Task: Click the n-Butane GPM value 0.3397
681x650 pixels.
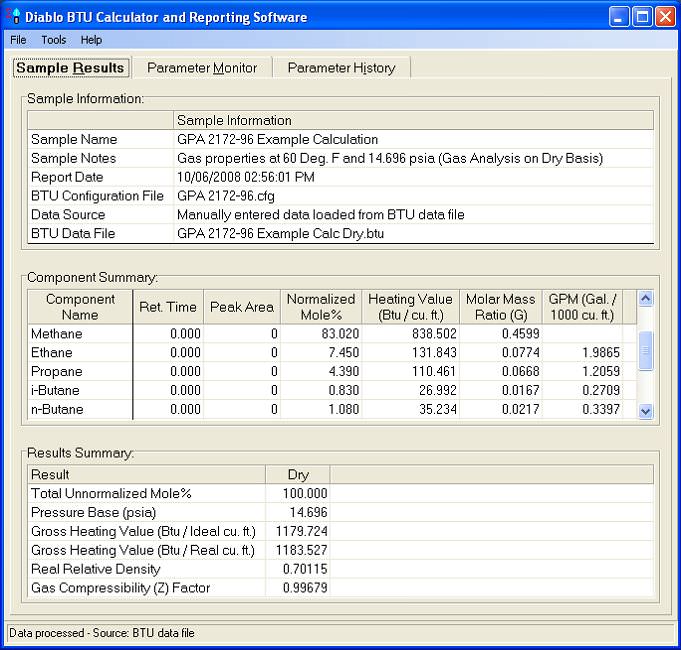Action: (x=601, y=409)
